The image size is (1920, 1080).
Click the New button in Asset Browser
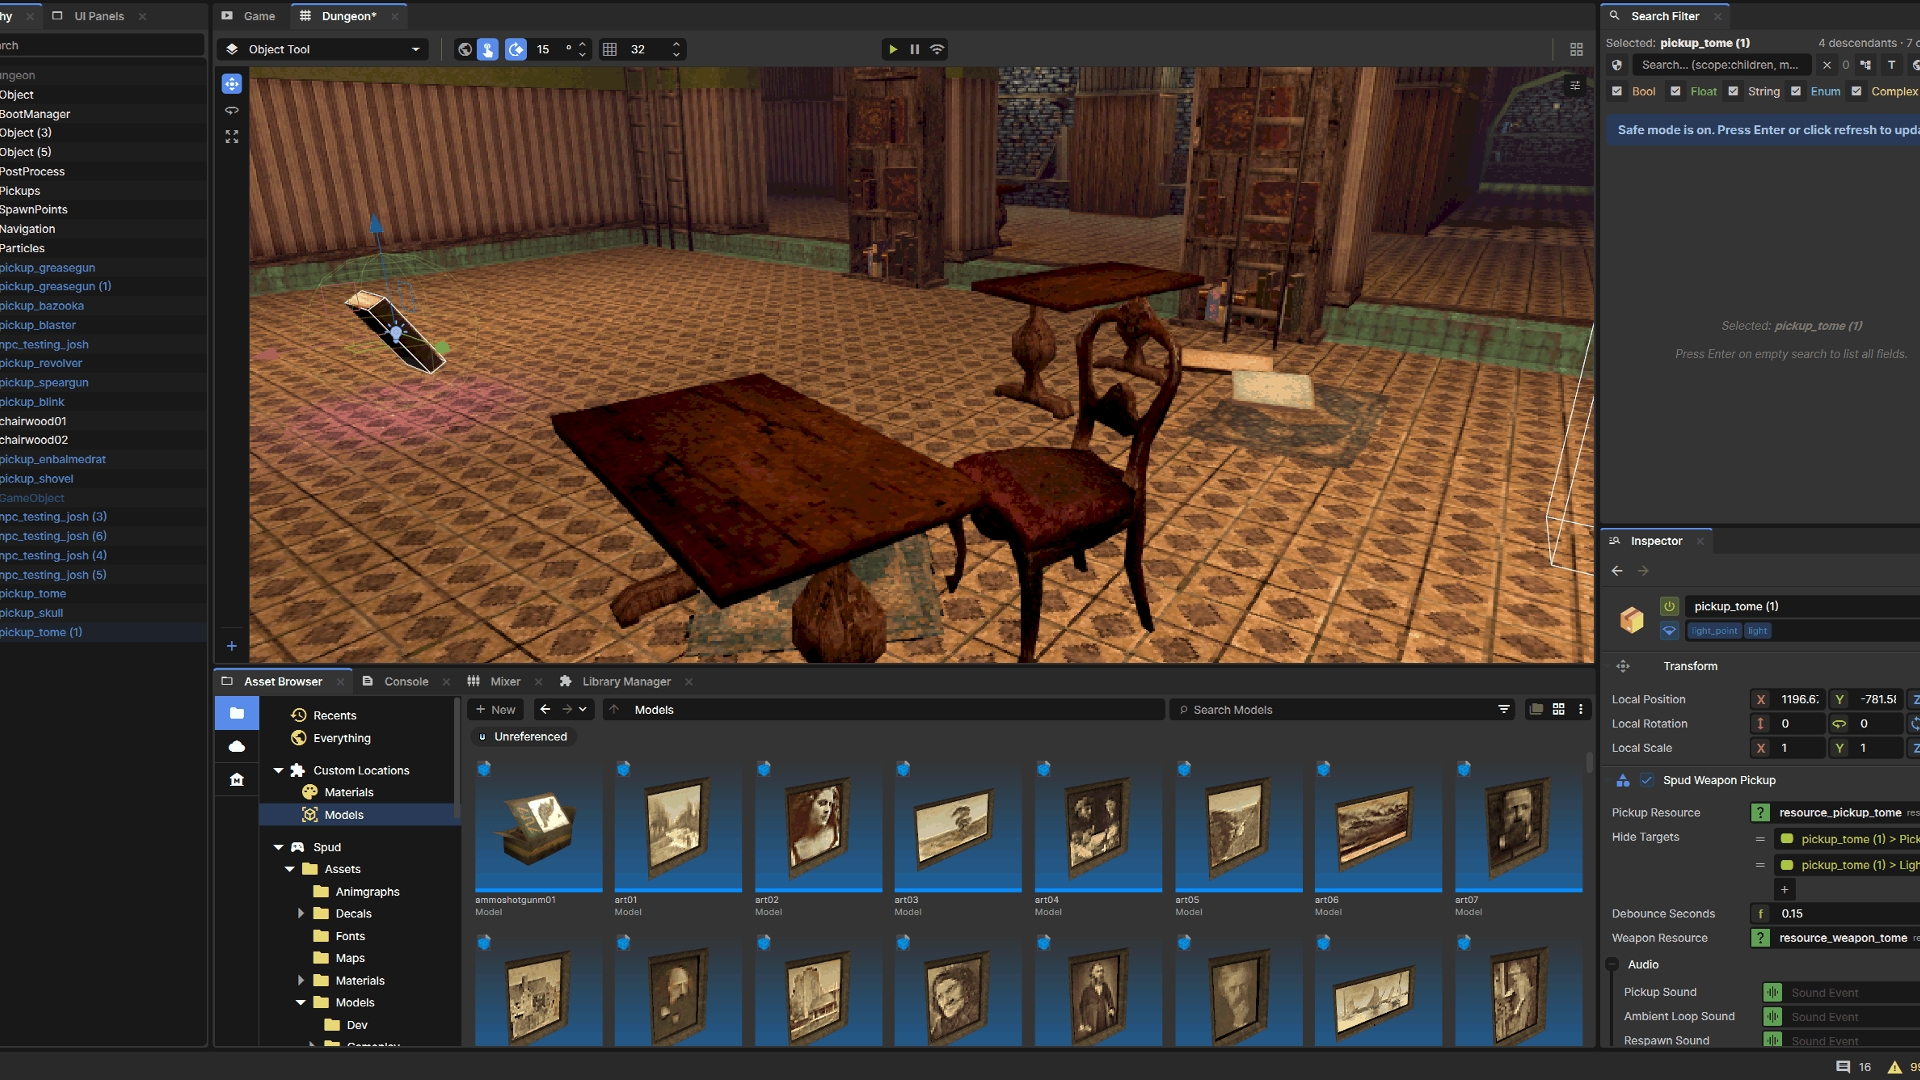tap(495, 709)
